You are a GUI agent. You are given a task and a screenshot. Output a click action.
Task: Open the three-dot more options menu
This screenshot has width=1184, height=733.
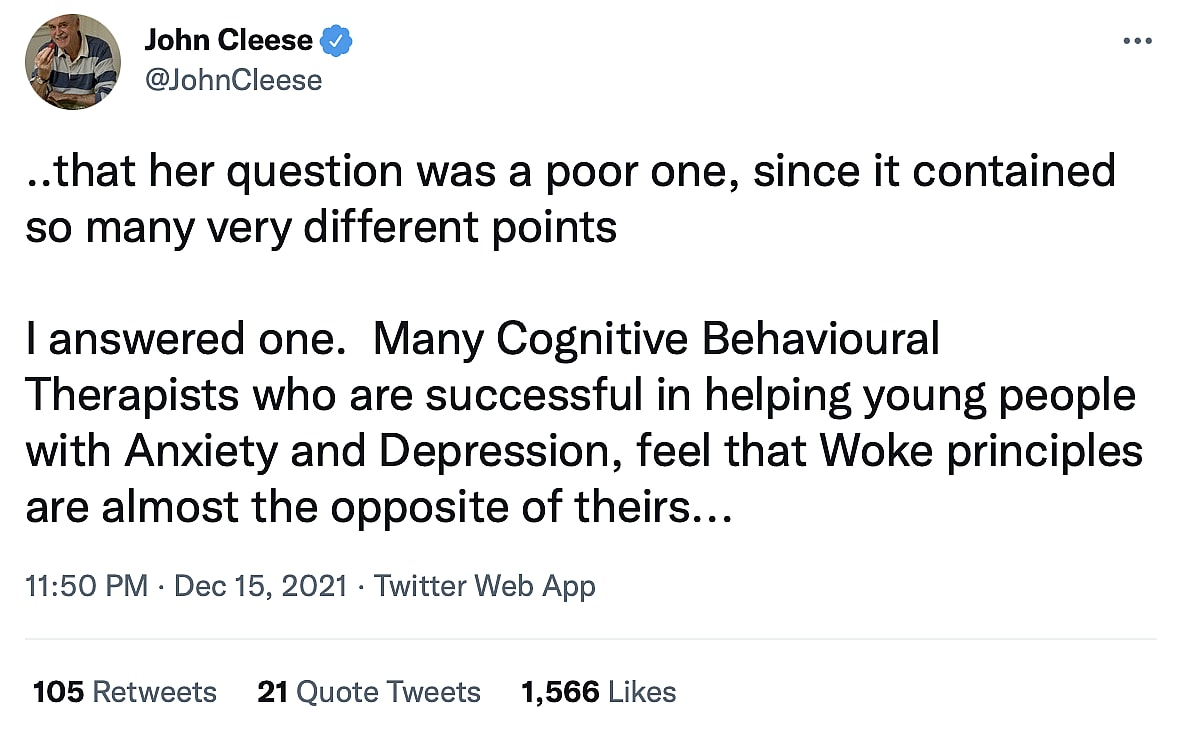1138,42
